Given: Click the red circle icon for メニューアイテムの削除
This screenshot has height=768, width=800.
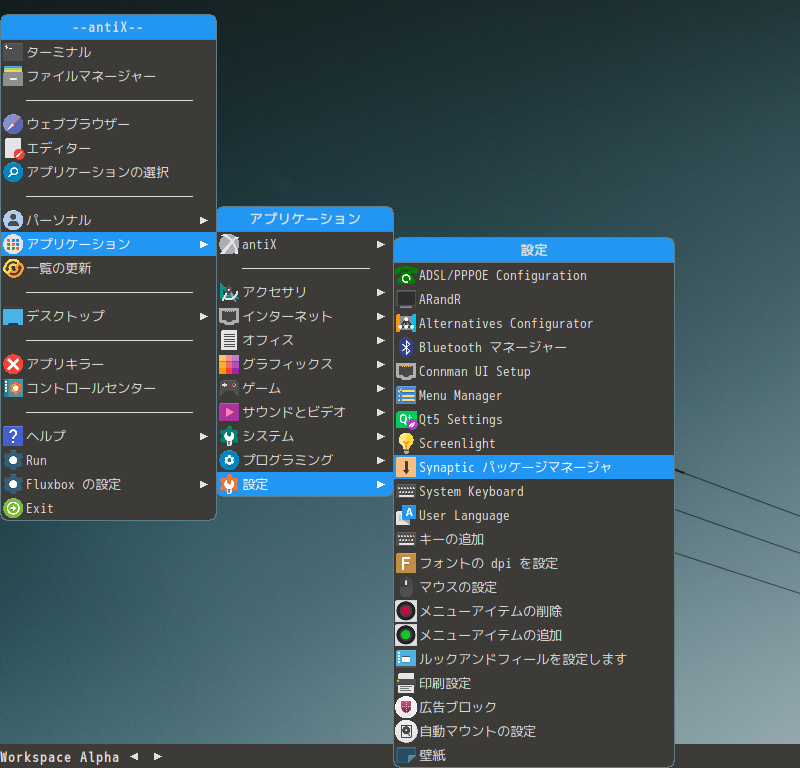Looking at the screenshot, I should pyautogui.click(x=406, y=611).
